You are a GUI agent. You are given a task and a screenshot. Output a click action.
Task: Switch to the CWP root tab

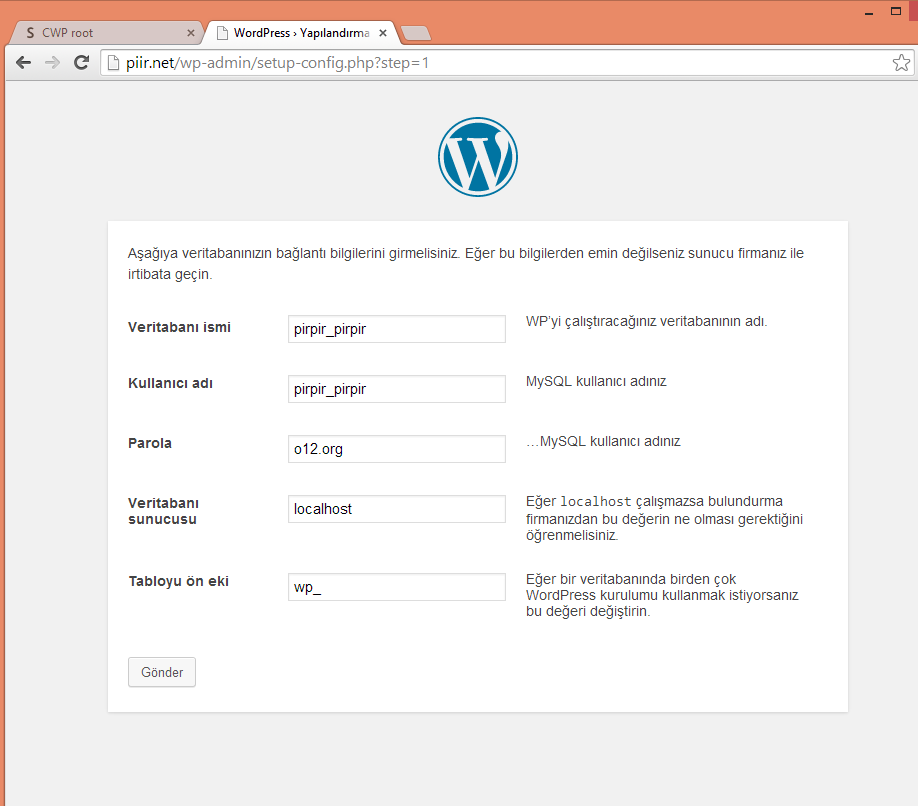coord(105,33)
